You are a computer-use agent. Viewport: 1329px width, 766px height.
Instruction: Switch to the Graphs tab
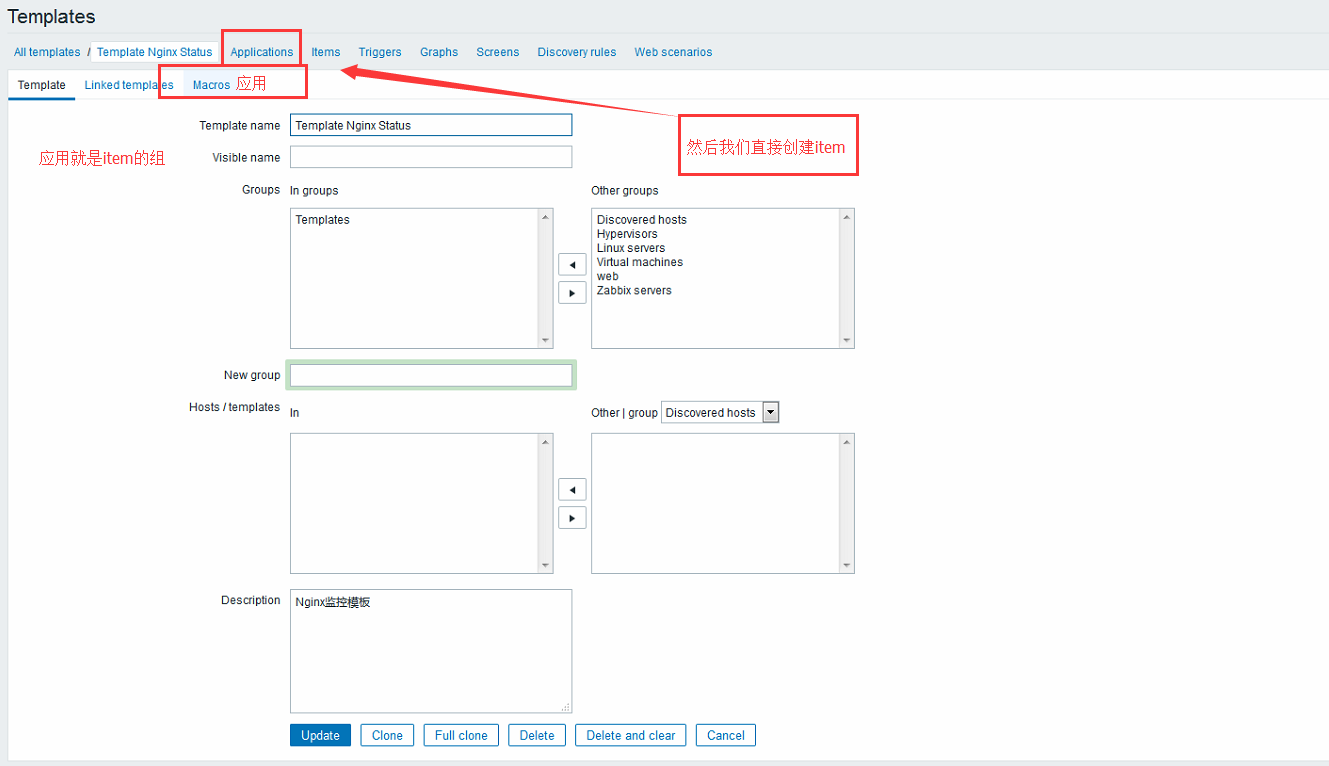439,52
